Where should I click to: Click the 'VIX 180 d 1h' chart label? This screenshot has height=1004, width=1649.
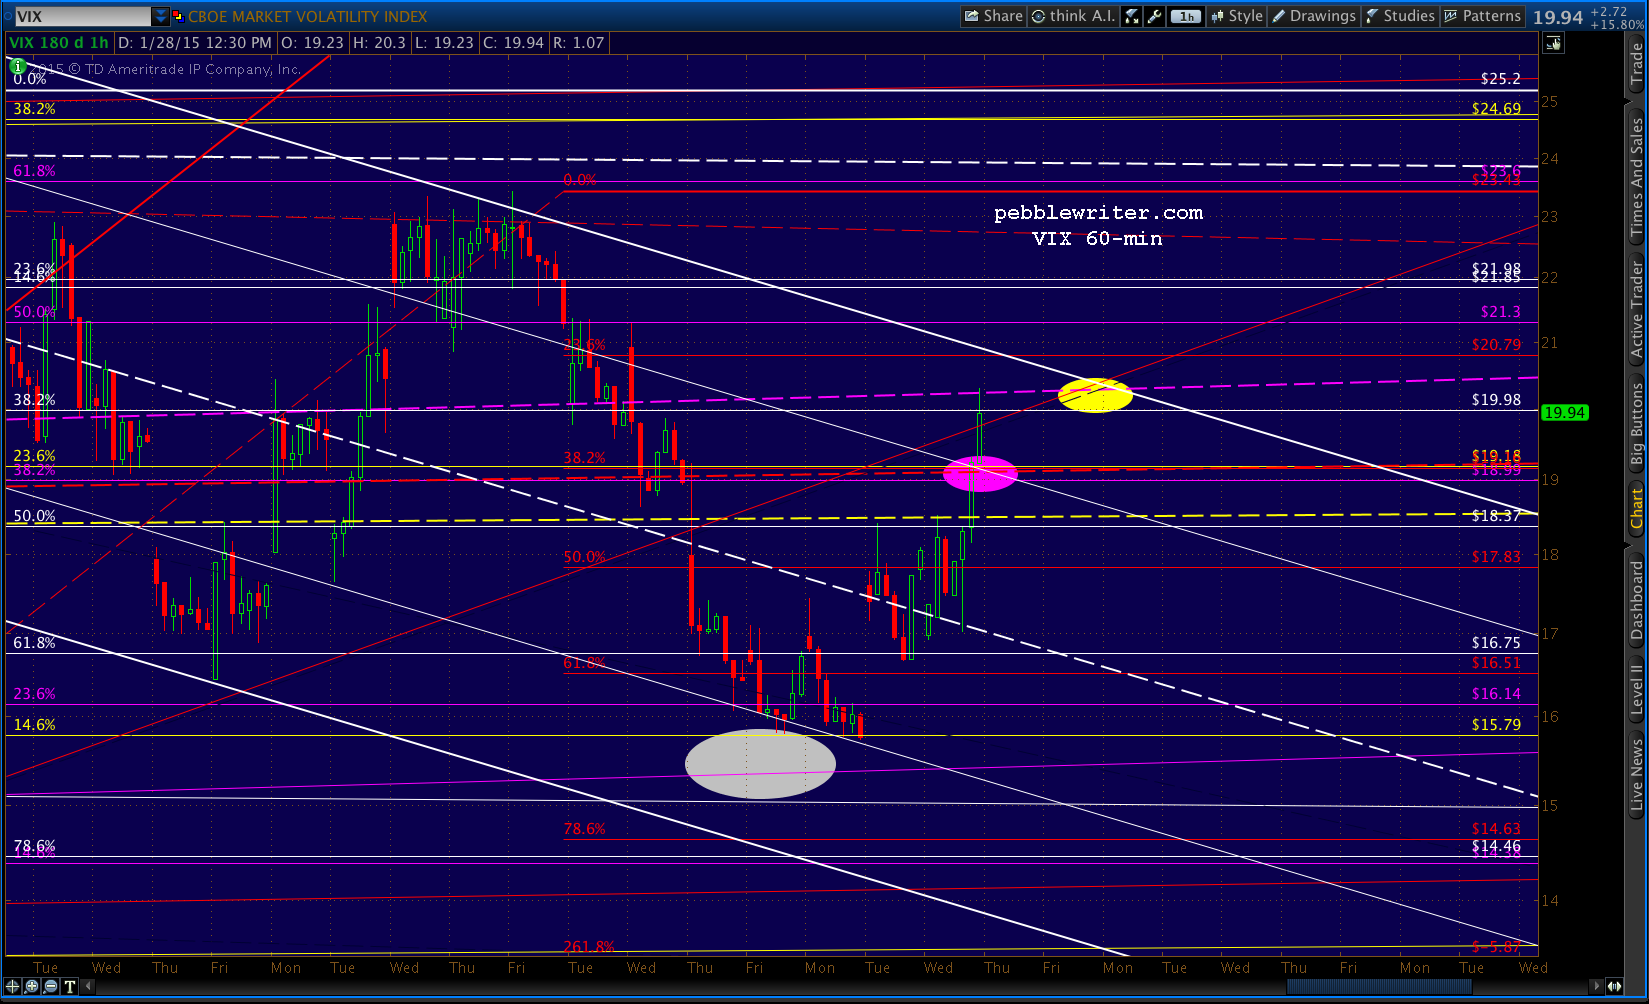click(x=59, y=43)
